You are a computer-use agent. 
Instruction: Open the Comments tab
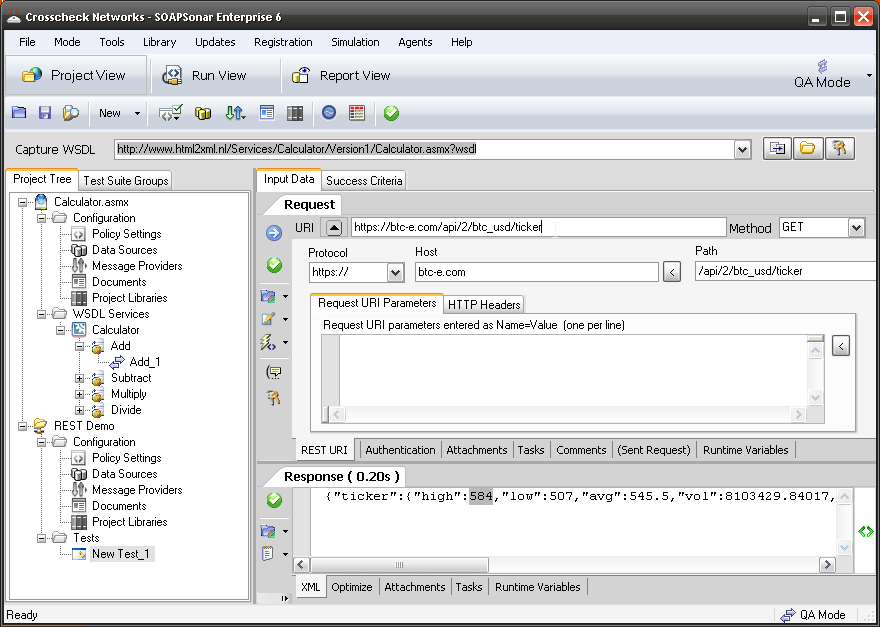click(x=581, y=450)
